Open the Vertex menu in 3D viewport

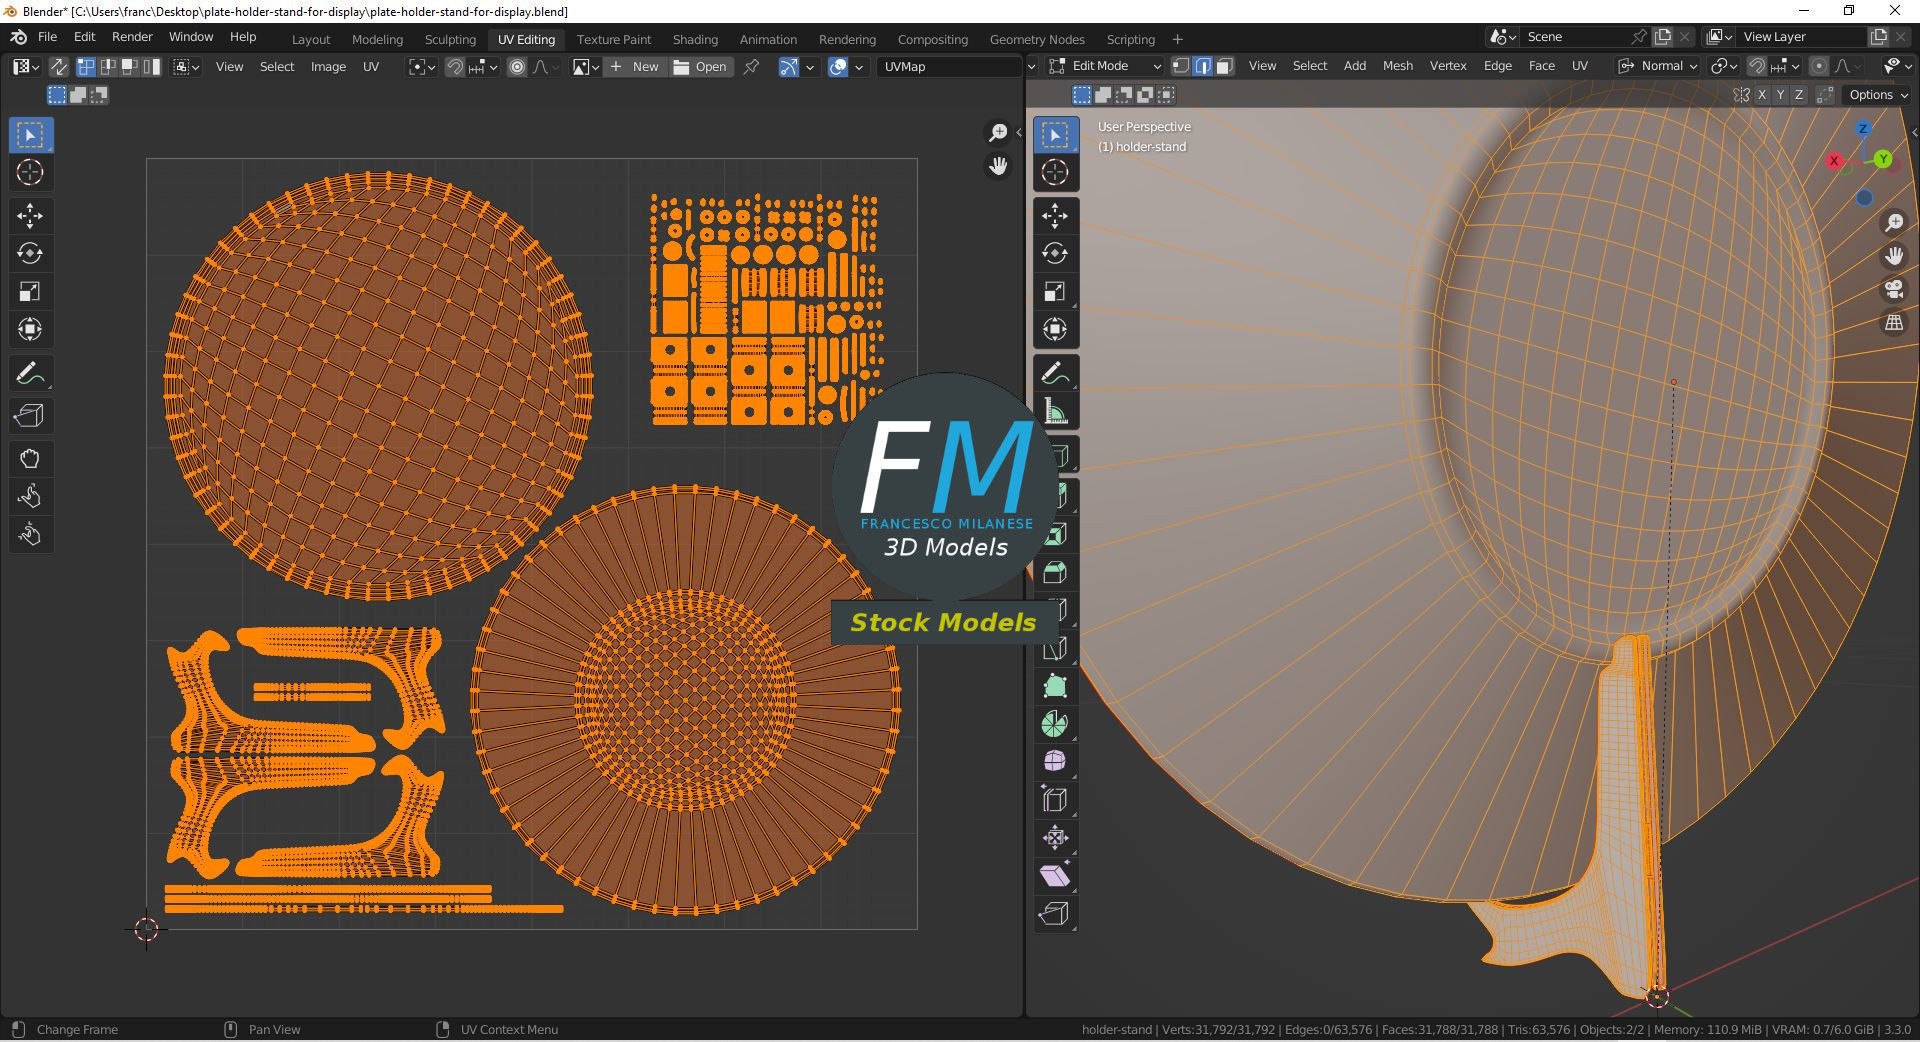point(1447,66)
